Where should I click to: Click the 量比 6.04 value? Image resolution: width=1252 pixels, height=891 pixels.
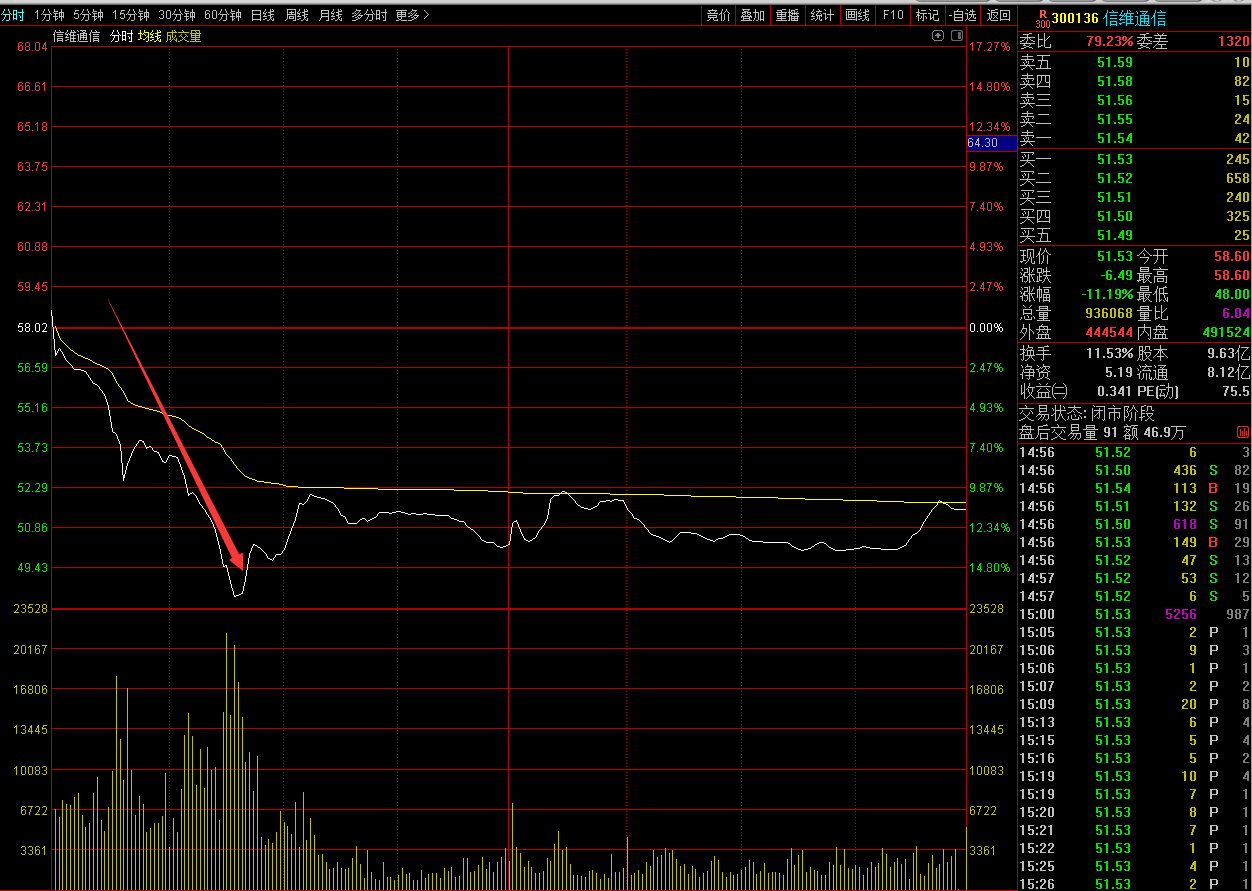pyautogui.click(x=1235, y=313)
